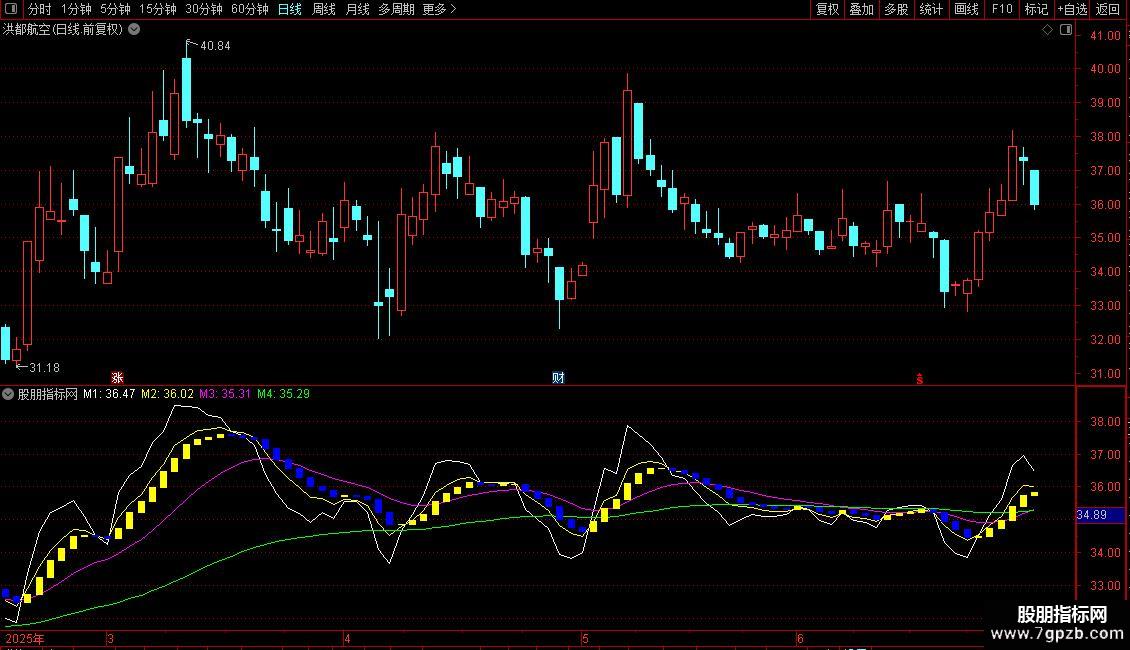Toggle the left sidebar panel icon
Image resolution: width=1130 pixels, height=650 pixels.
pyautogui.click(x=11, y=9)
